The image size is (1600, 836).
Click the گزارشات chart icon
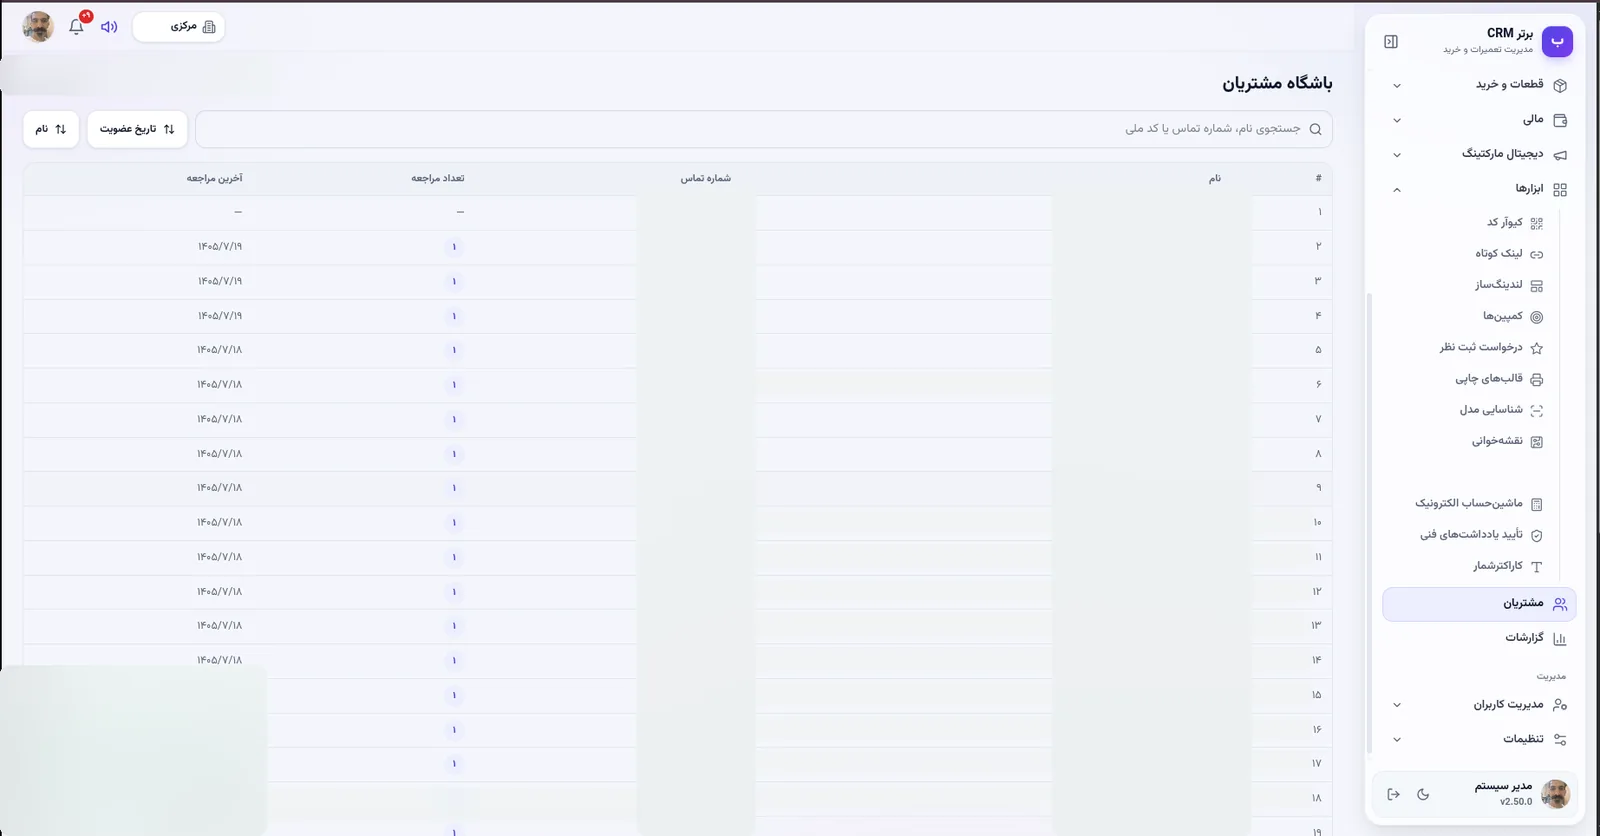[1560, 638]
